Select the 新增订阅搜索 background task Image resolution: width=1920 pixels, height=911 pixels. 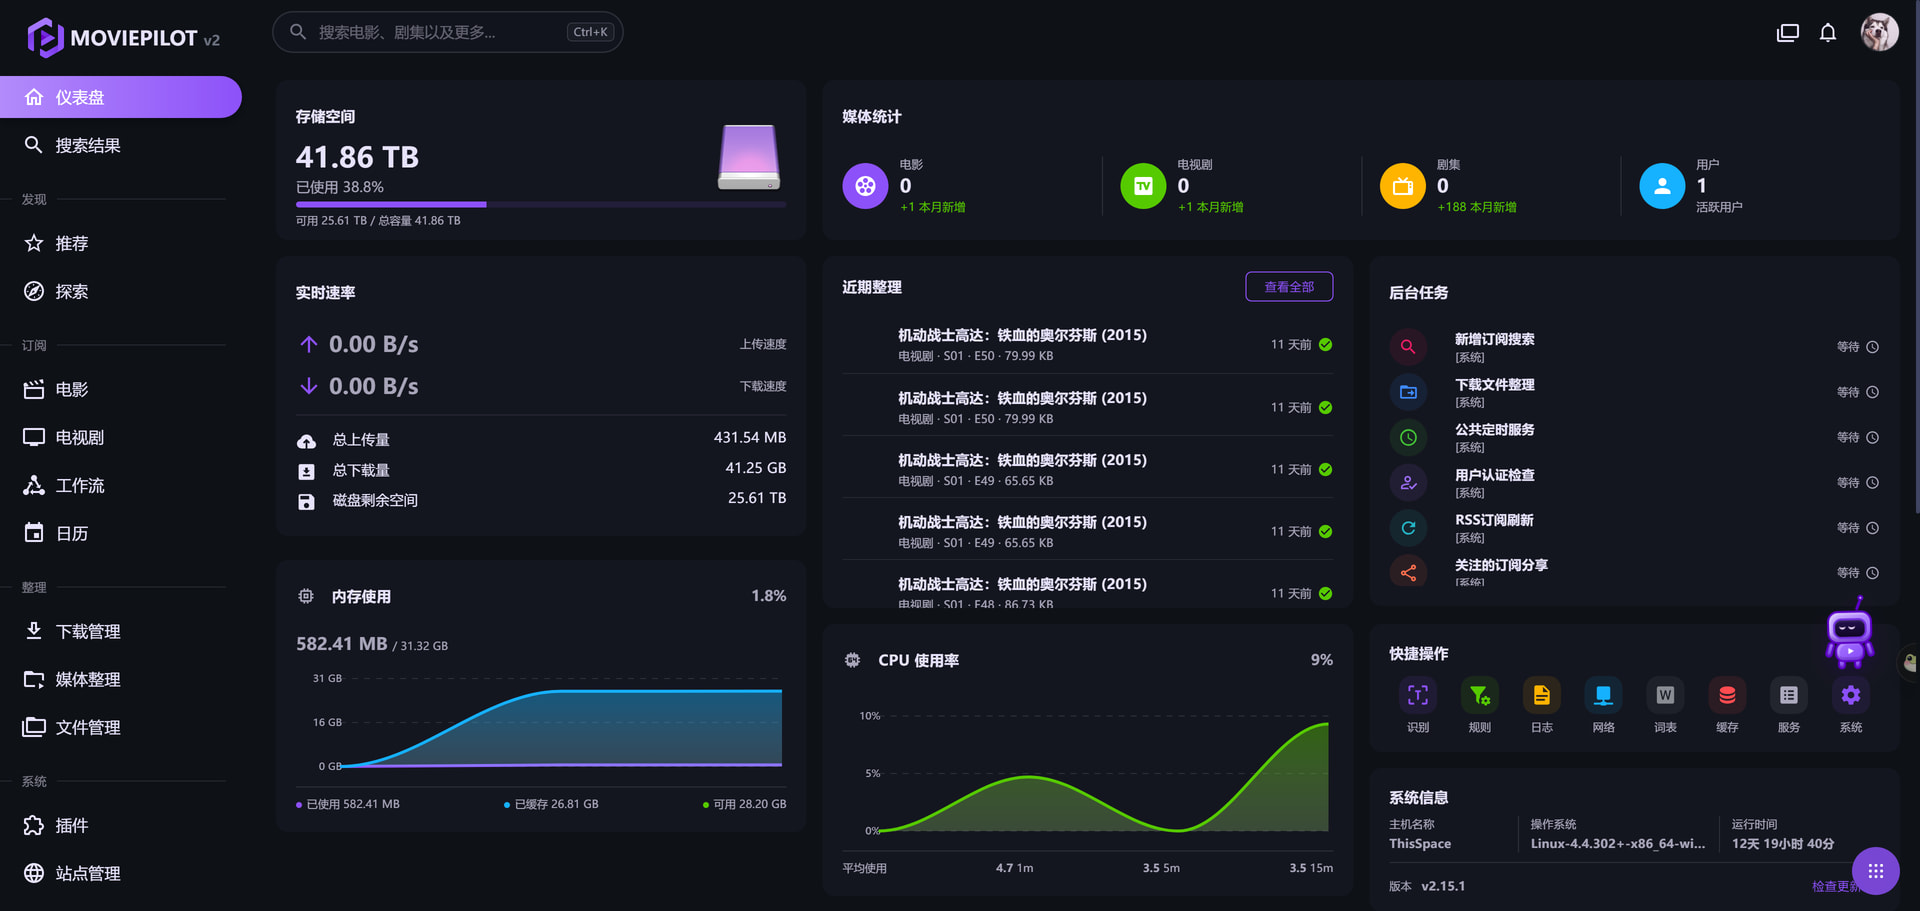pyautogui.click(x=1634, y=347)
